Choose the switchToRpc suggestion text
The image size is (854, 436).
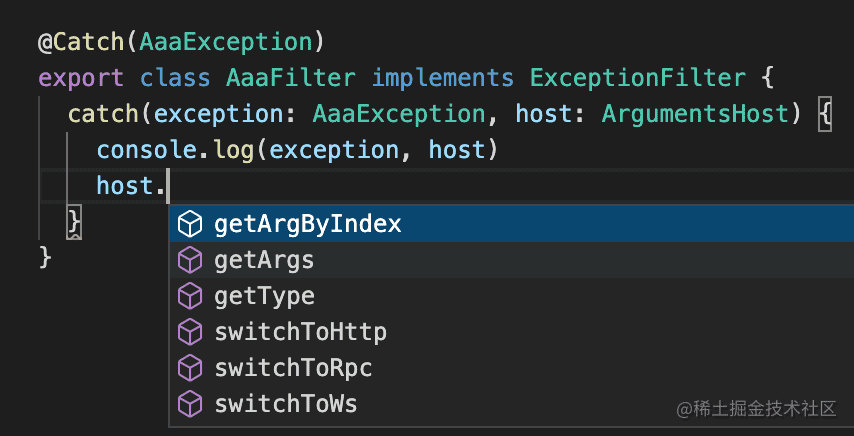pyautogui.click(x=293, y=368)
